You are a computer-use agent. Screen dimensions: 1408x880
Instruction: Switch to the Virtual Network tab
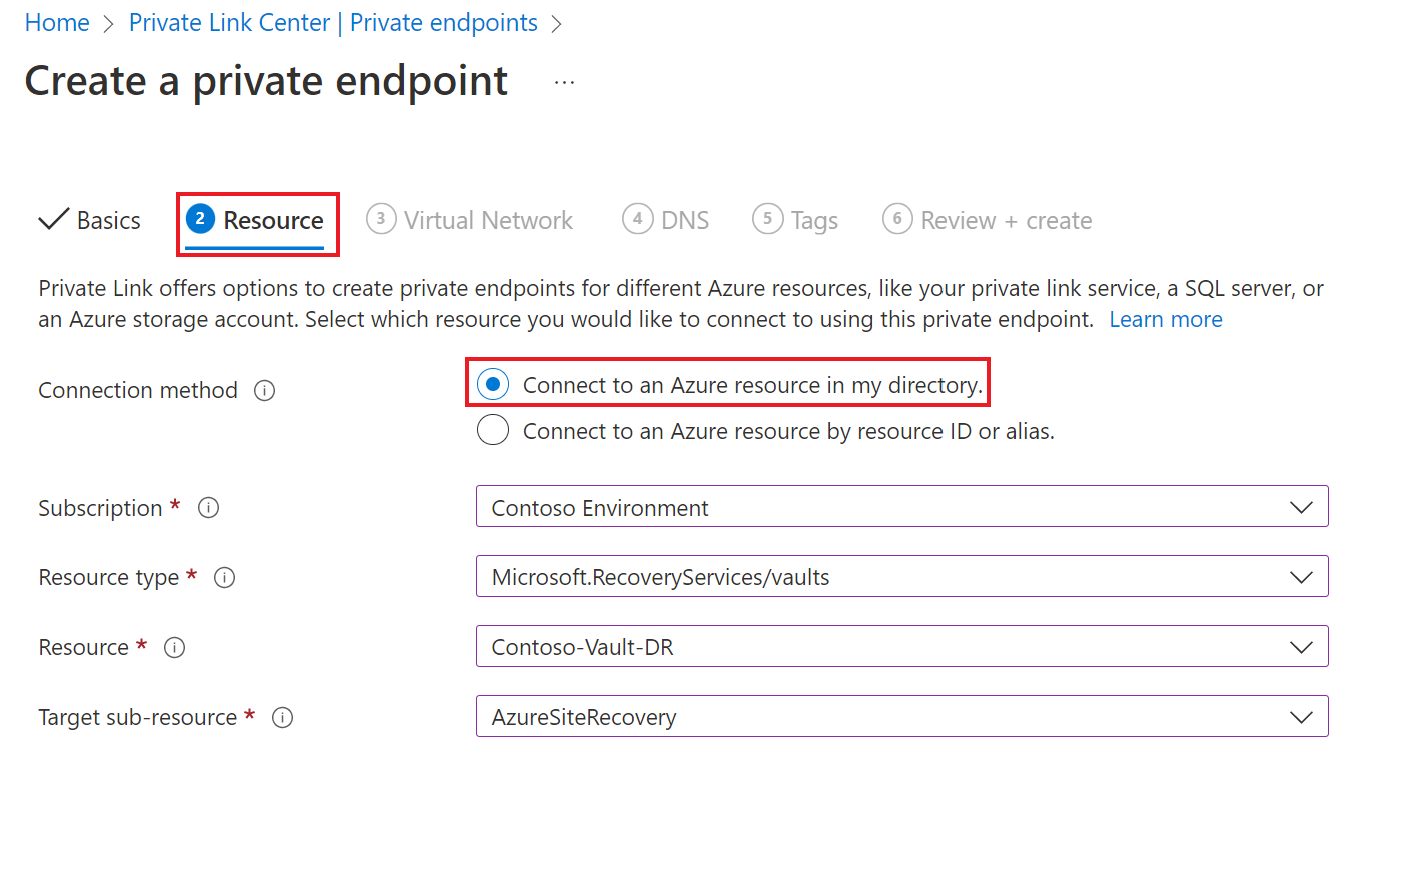[x=487, y=220]
